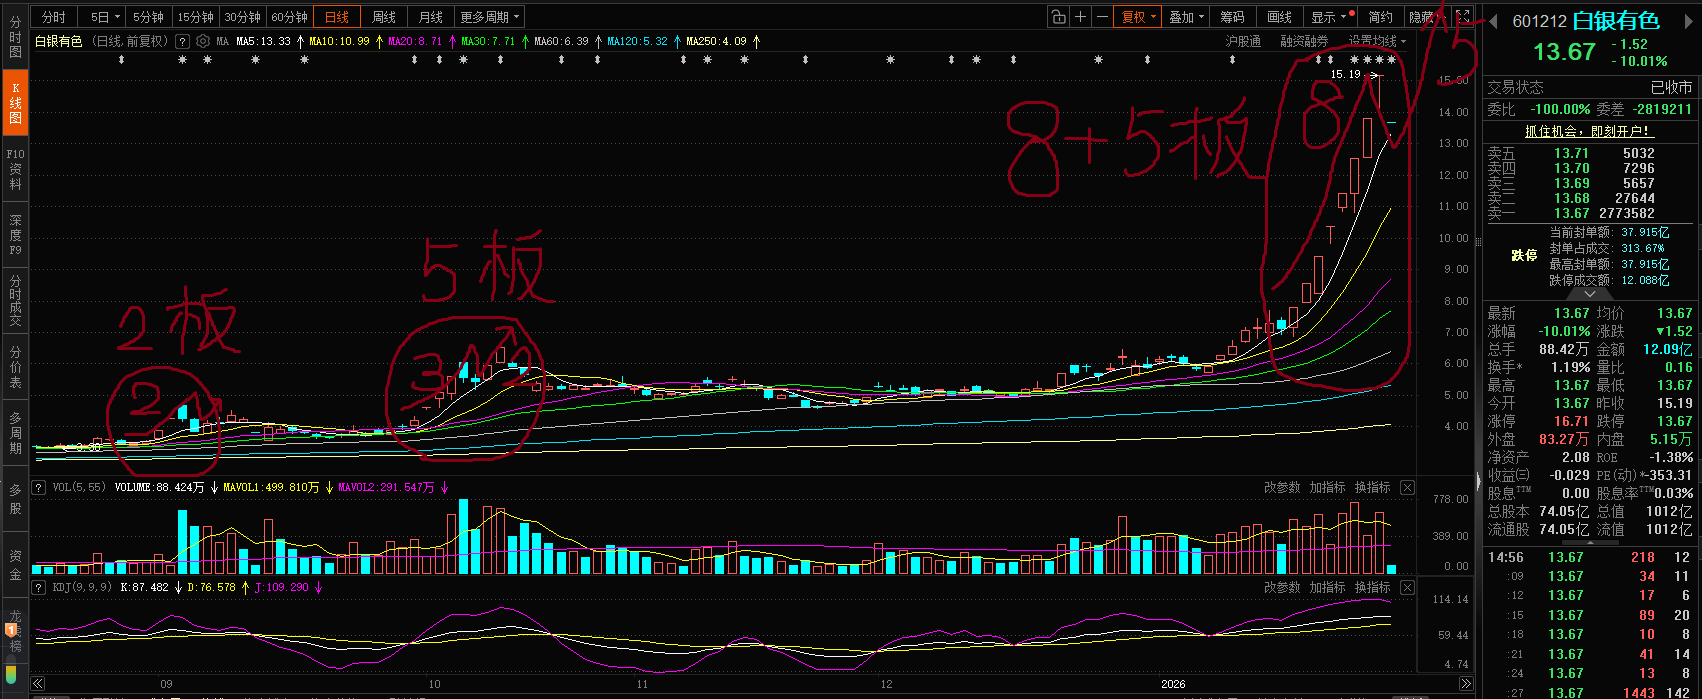Open 分时图 sidebar view
Screen dimensions: 1702x699
click(x=15, y=36)
